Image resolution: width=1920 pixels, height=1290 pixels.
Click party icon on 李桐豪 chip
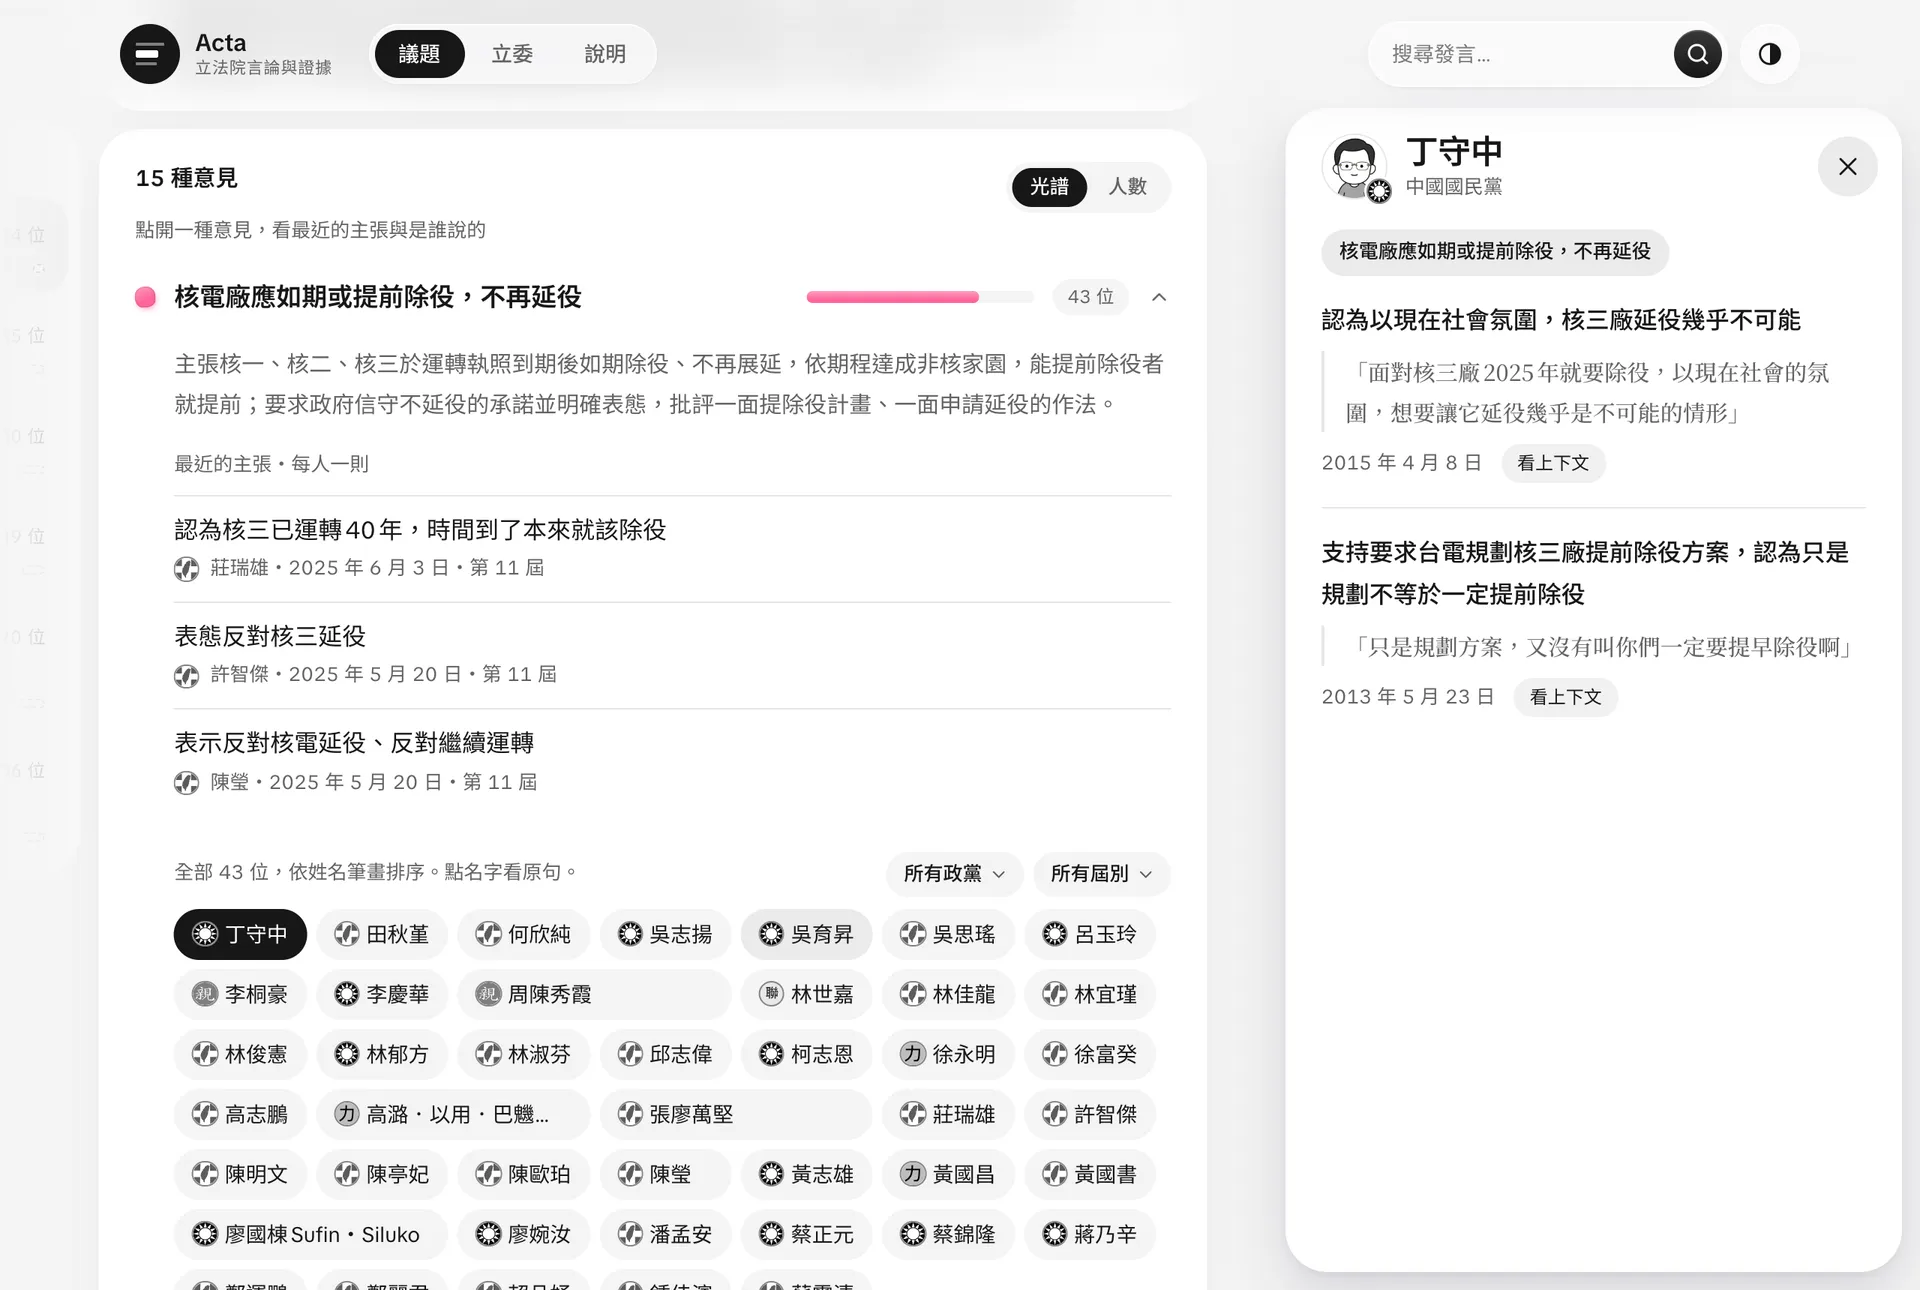click(x=205, y=994)
